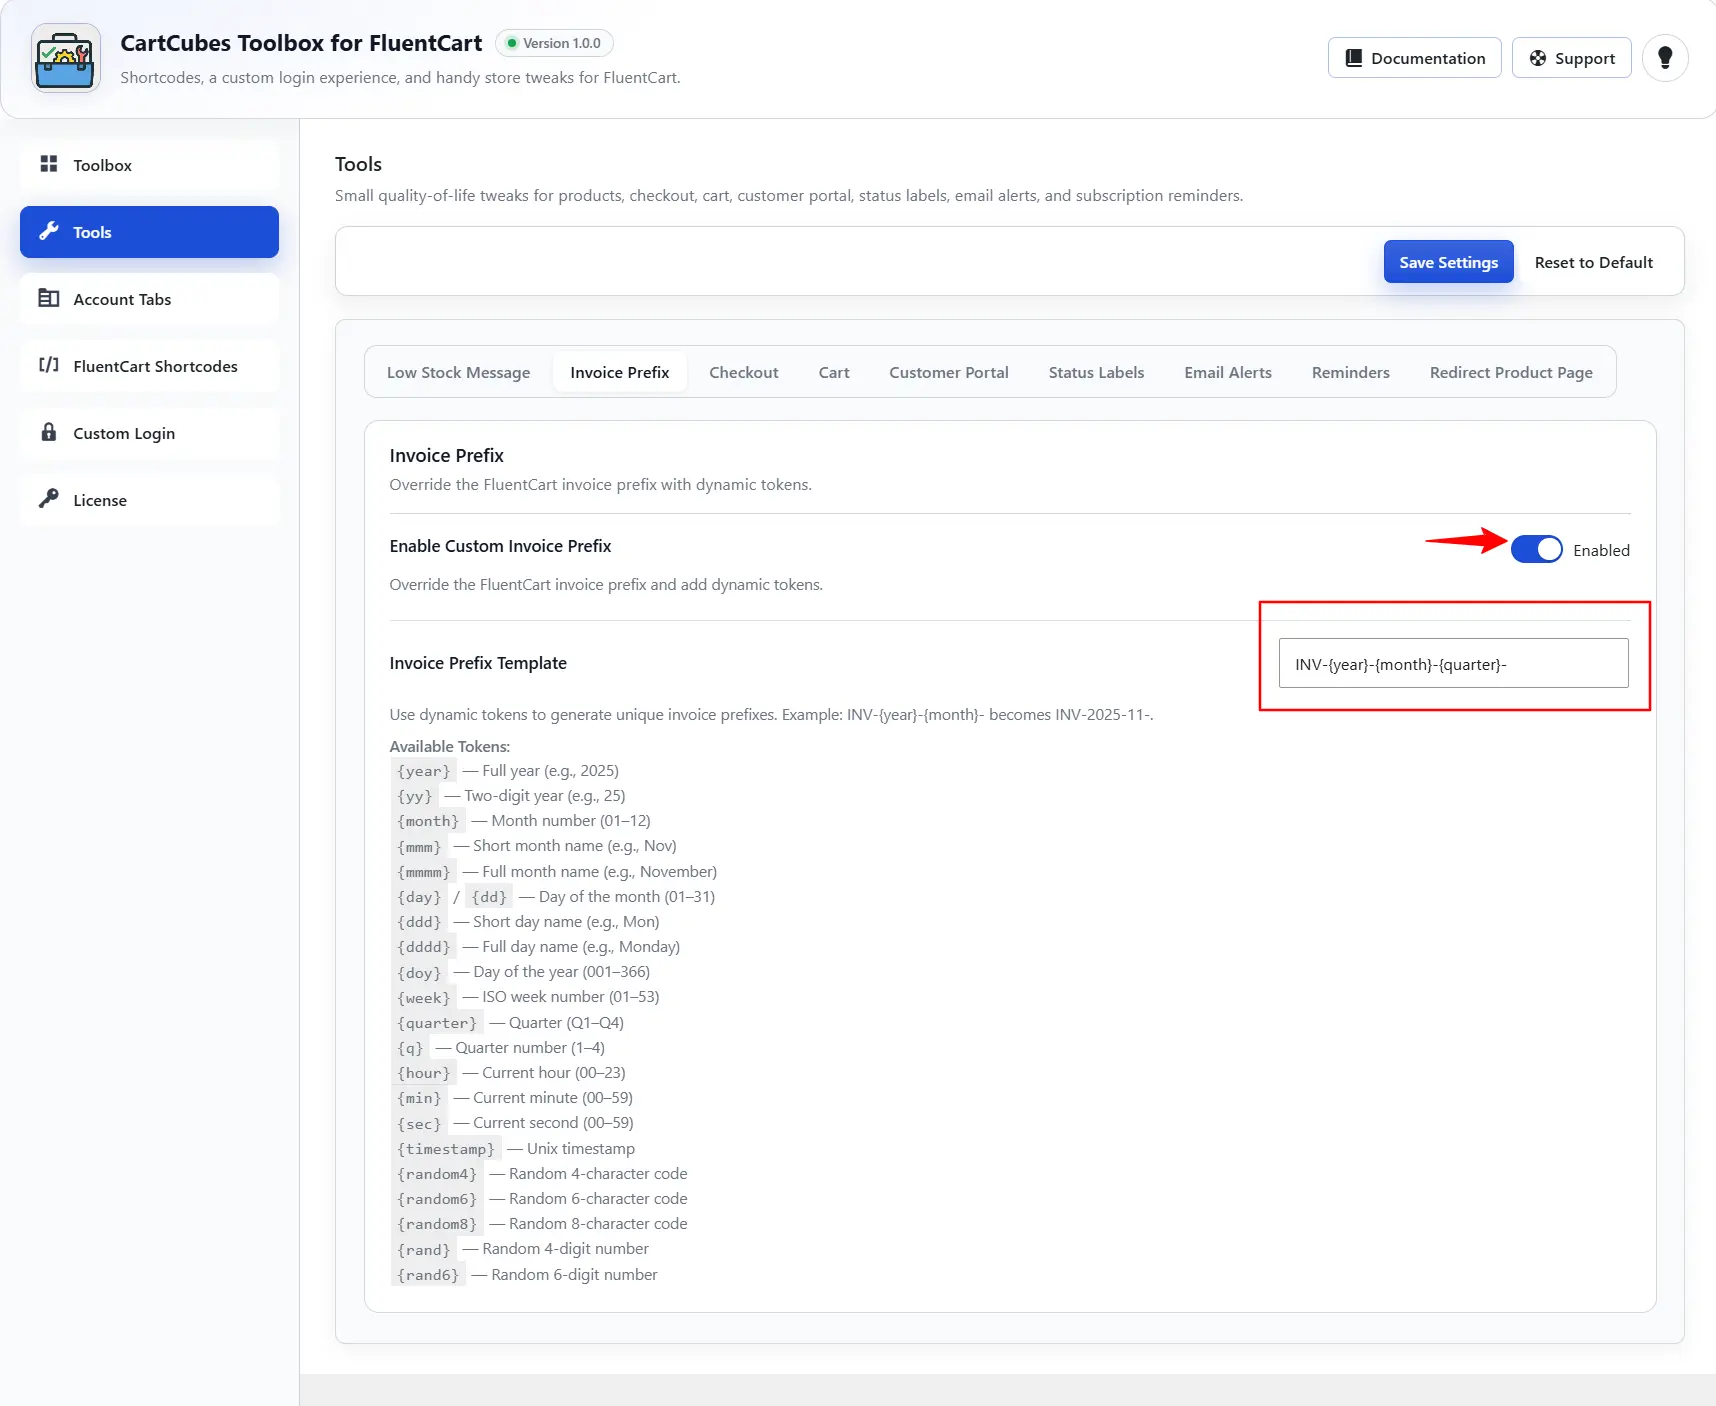This screenshot has width=1716, height=1406.
Task: Click Reset to Default
Action: (1593, 262)
